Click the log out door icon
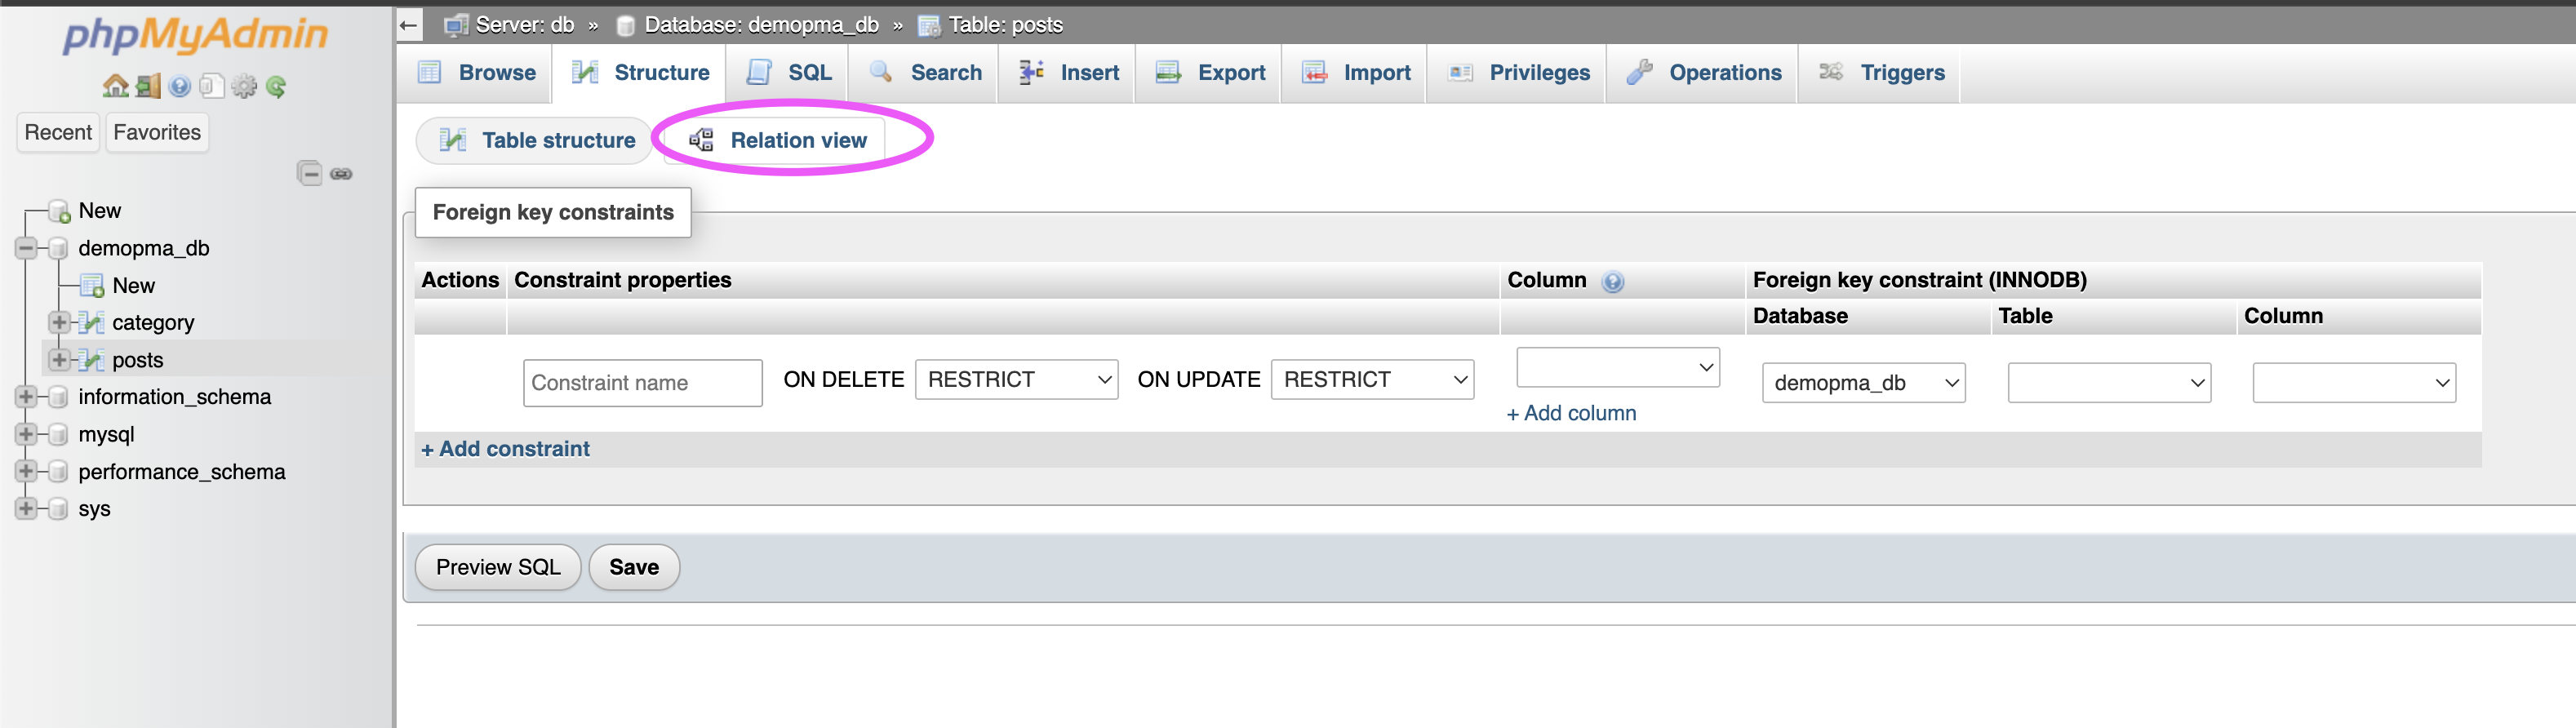 [x=148, y=87]
